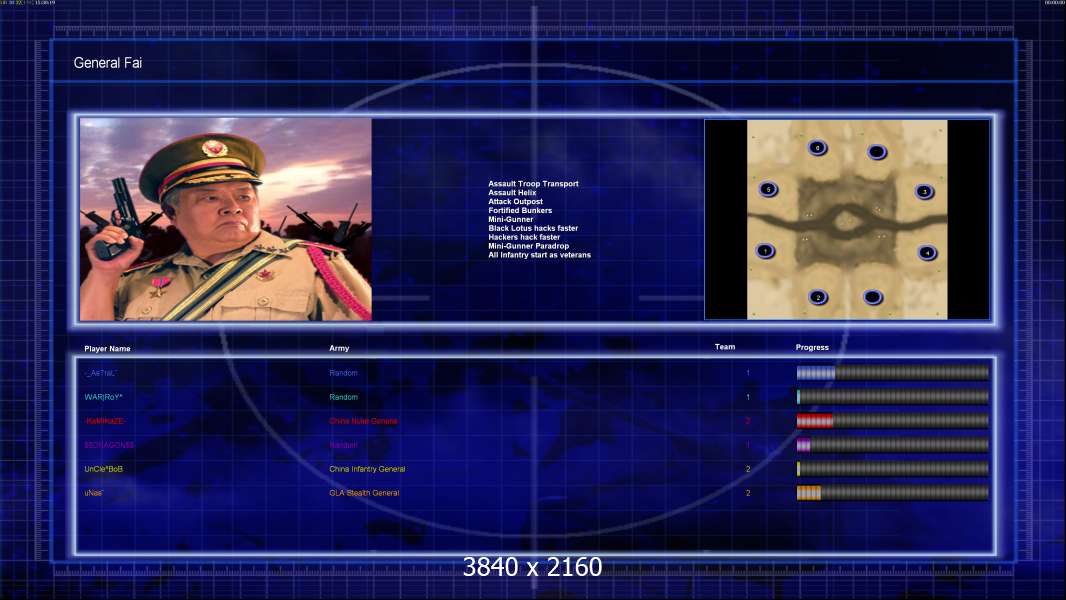
Task: Click the empty start slot at map bottom
Action: click(x=873, y=297)
